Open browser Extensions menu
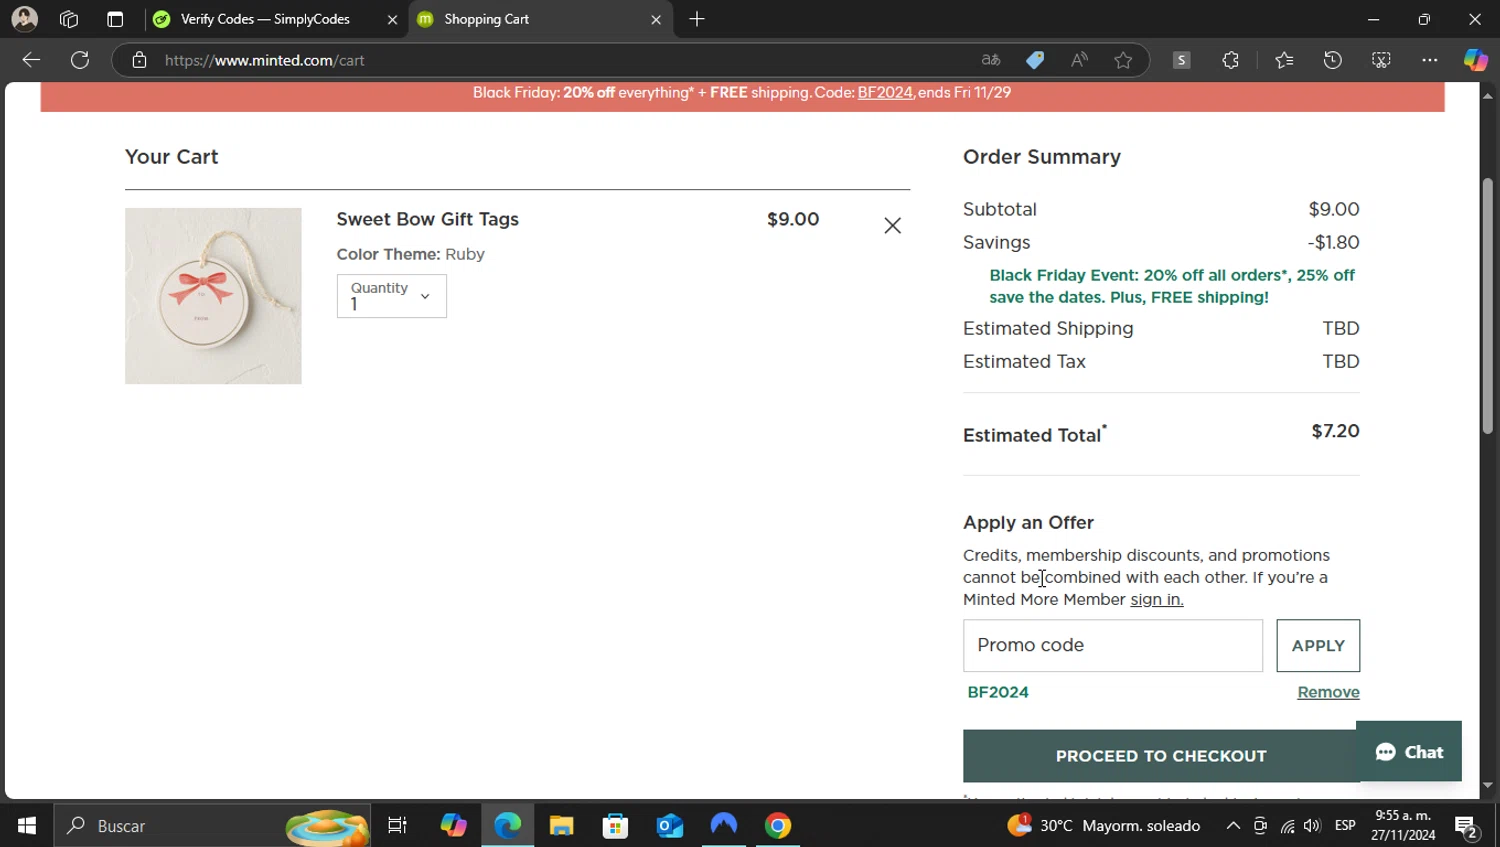Image resolution: width=1500 pixels, height=847 pixels. pyautogui.click(x=1230, y=60)
